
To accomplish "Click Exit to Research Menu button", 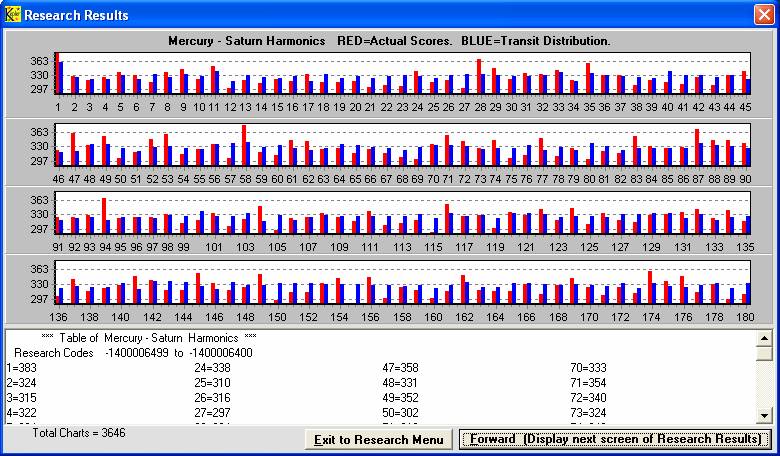I will (x=378, y=440).
